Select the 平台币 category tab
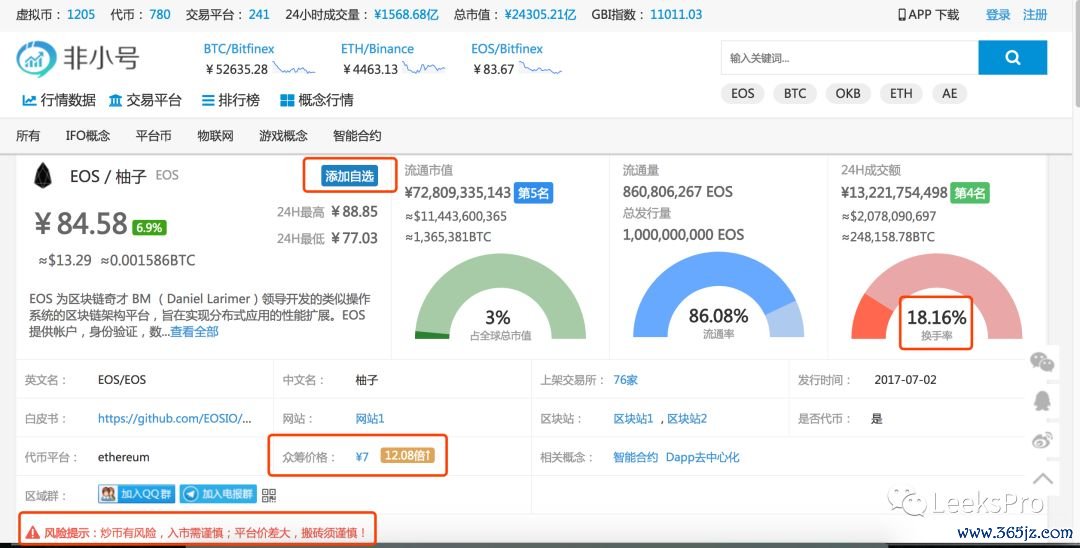 154,136
